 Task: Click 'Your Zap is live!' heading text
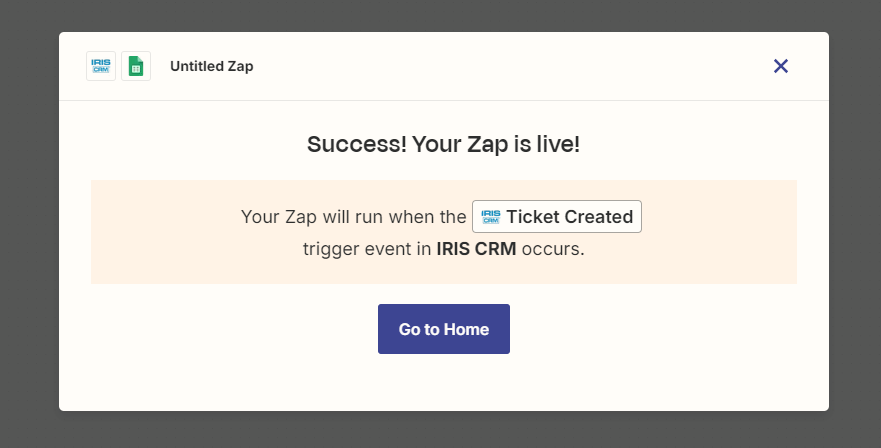[496, 144]
